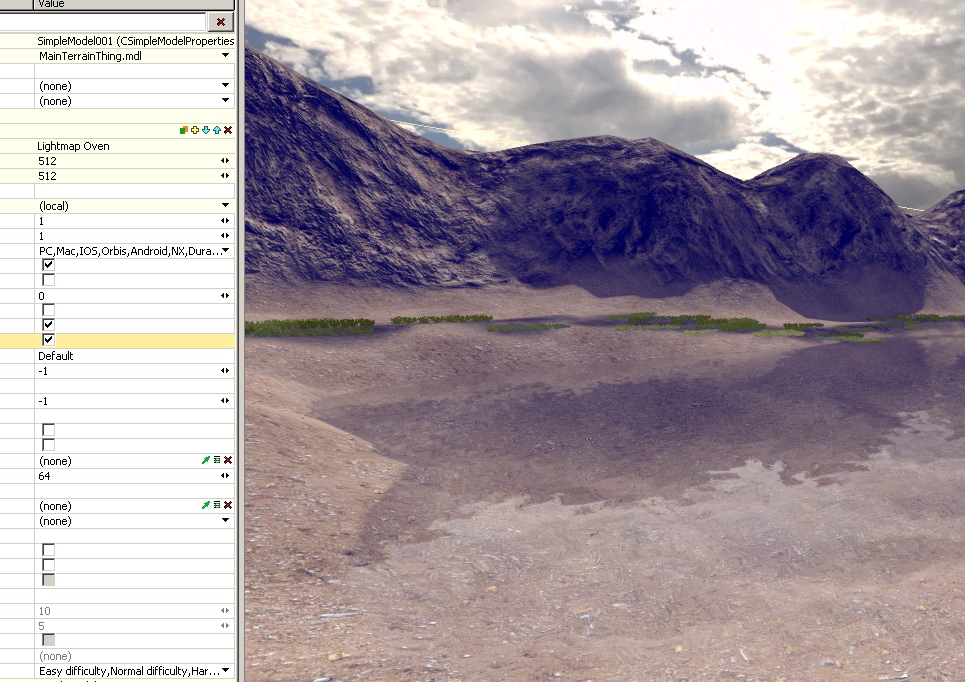Click the stepper arrows on the 5 value row

pos(225,625)
